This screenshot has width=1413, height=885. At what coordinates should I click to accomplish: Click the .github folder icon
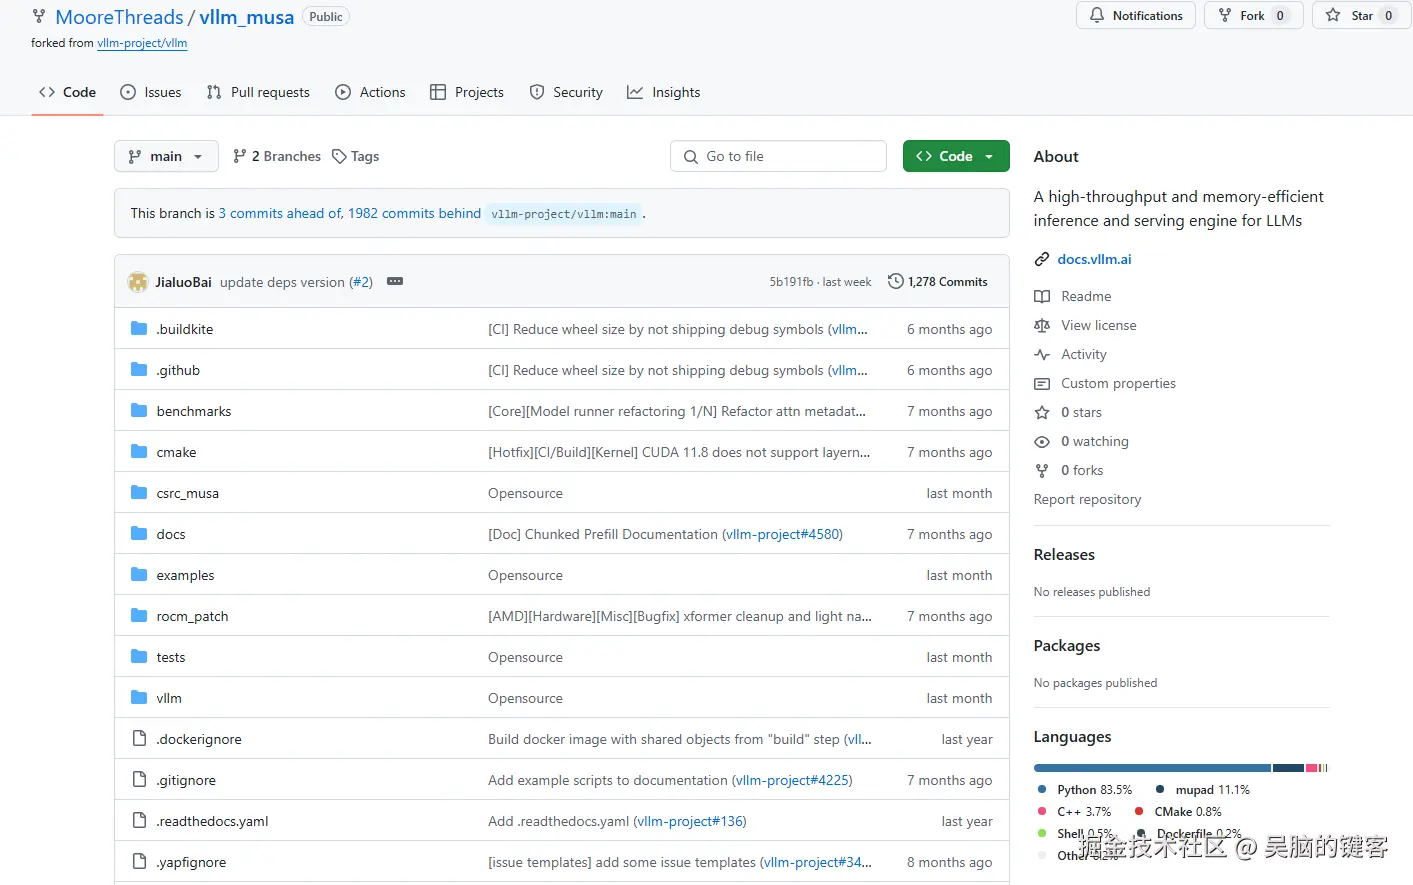(139, 370)
